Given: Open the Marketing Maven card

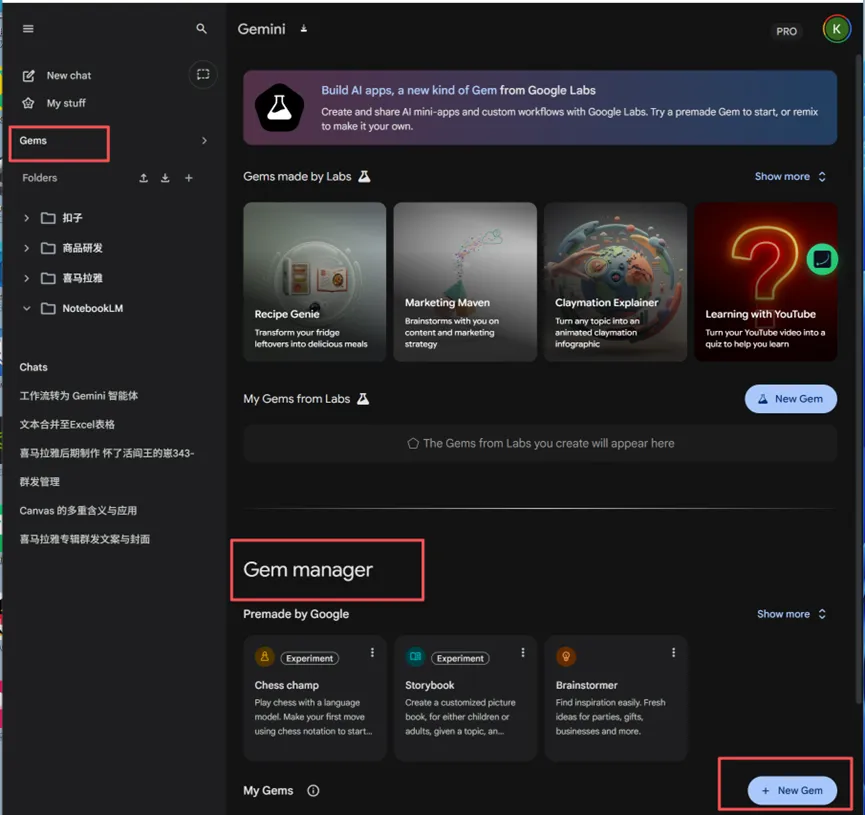Looking at the screenshot, I should point(465,282).
